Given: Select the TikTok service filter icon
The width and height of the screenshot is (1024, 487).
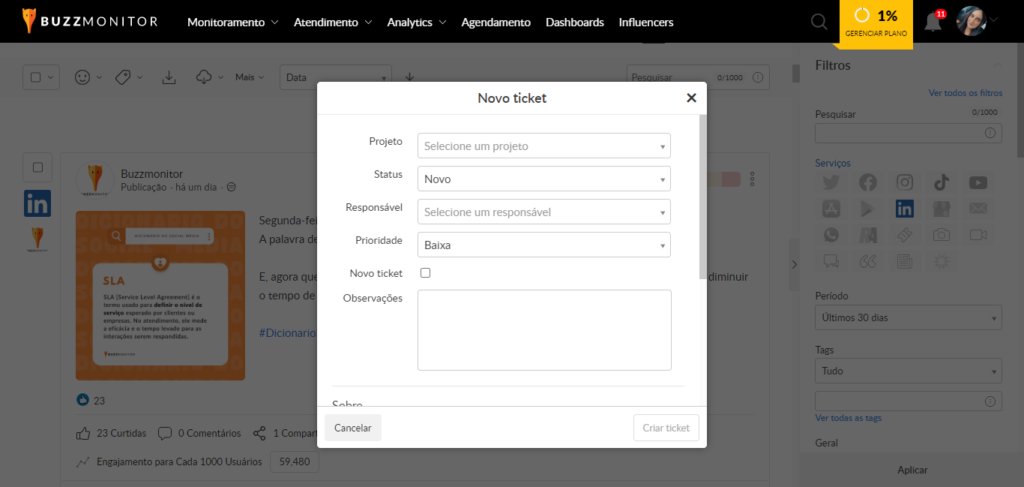Looking at the screenshot, I should [x=941, y=182].
